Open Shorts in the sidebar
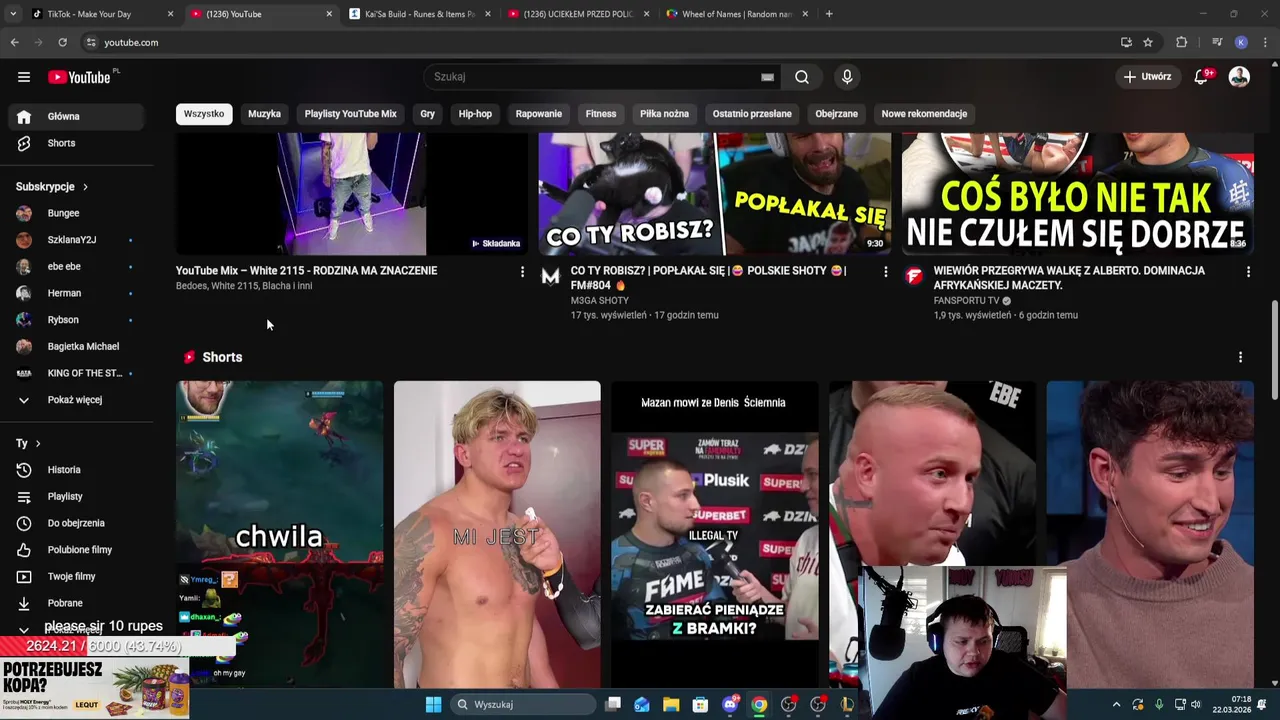Viewport: 1280px width, 720px height. click(76, 143)
